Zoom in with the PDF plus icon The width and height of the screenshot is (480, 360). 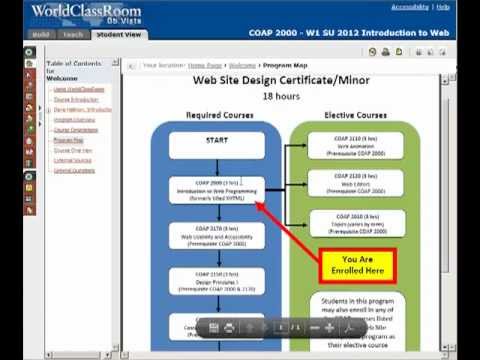click(329, 328)
